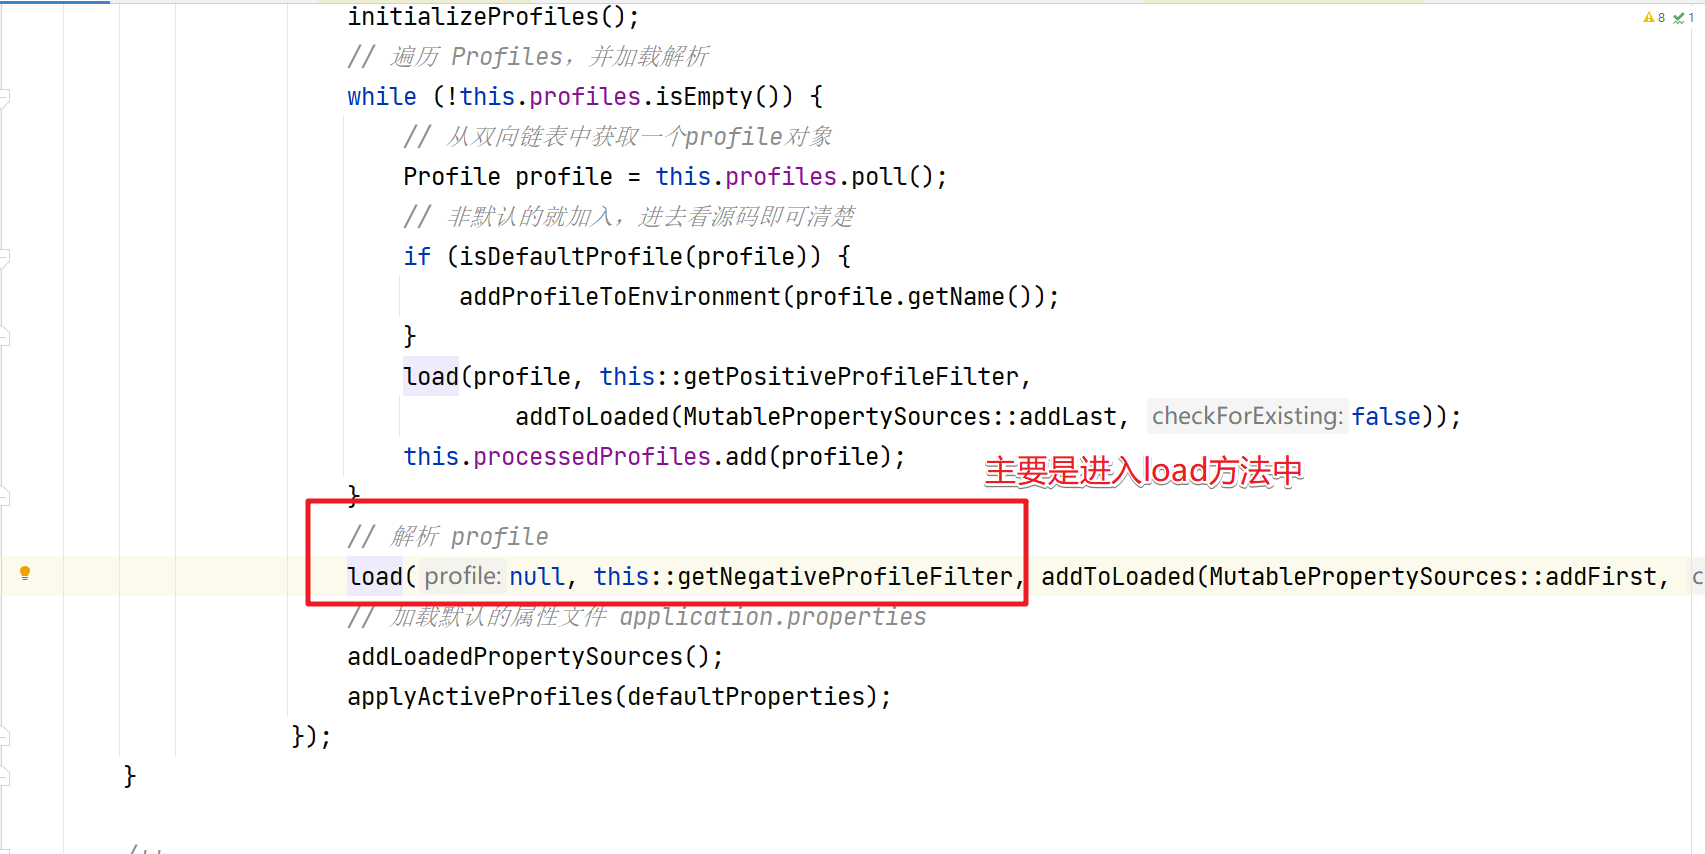Click the '// 解析 profile' comment
Screen dimensions: 1705x854
[448, 537]
